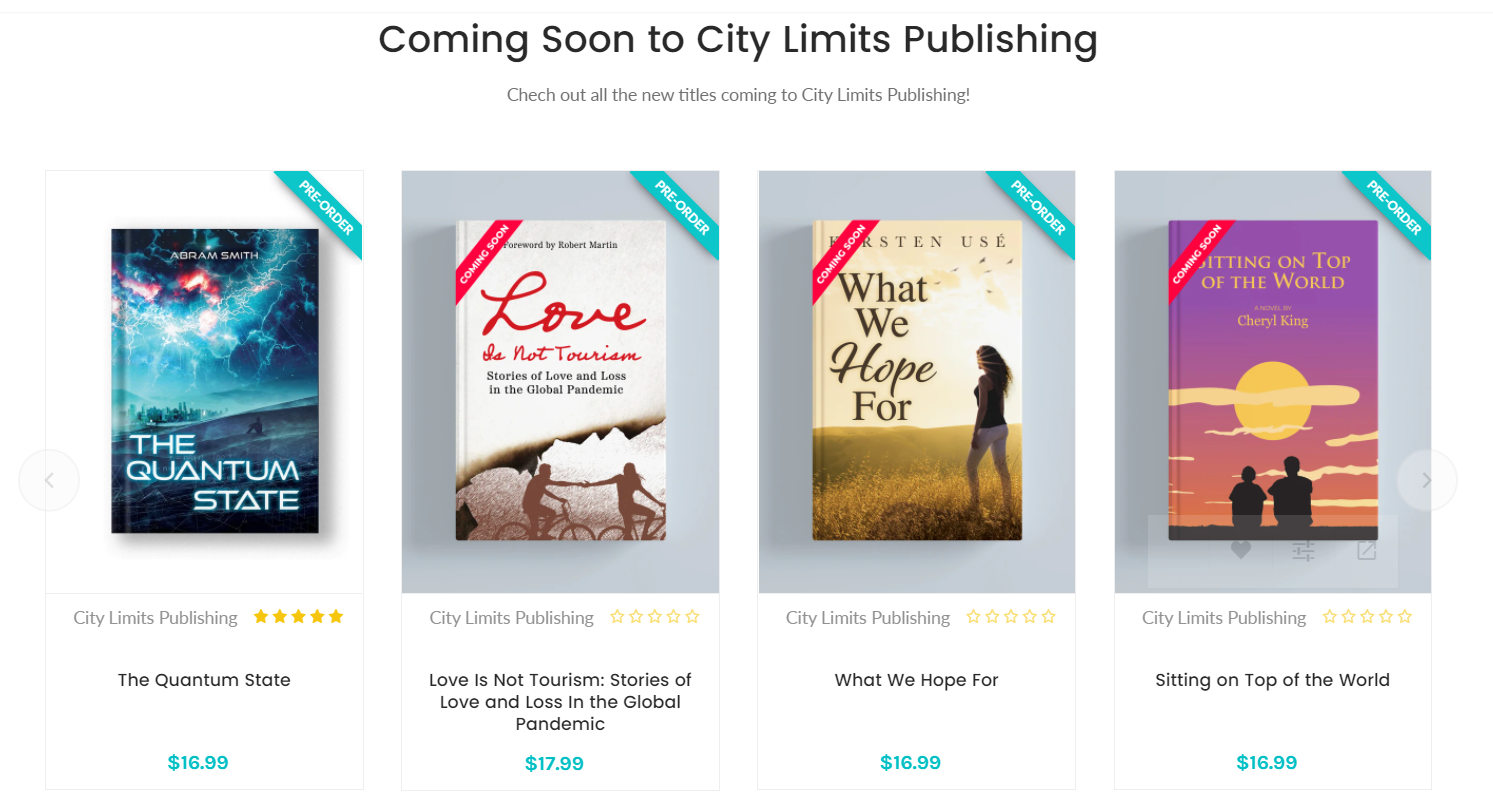Screen dimensions: 1493x795
Task: Open the What We Hope For title link
Action: 917,680
